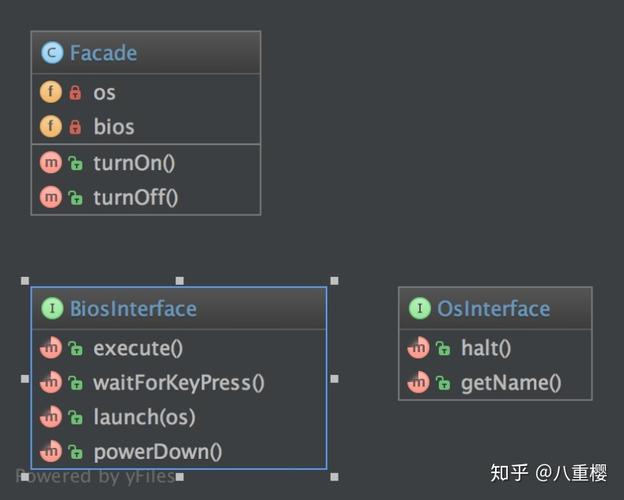Click the top-middle selection handle of BiosInterface
This screenshot has width=624, height=500.
tap(180, 281)
